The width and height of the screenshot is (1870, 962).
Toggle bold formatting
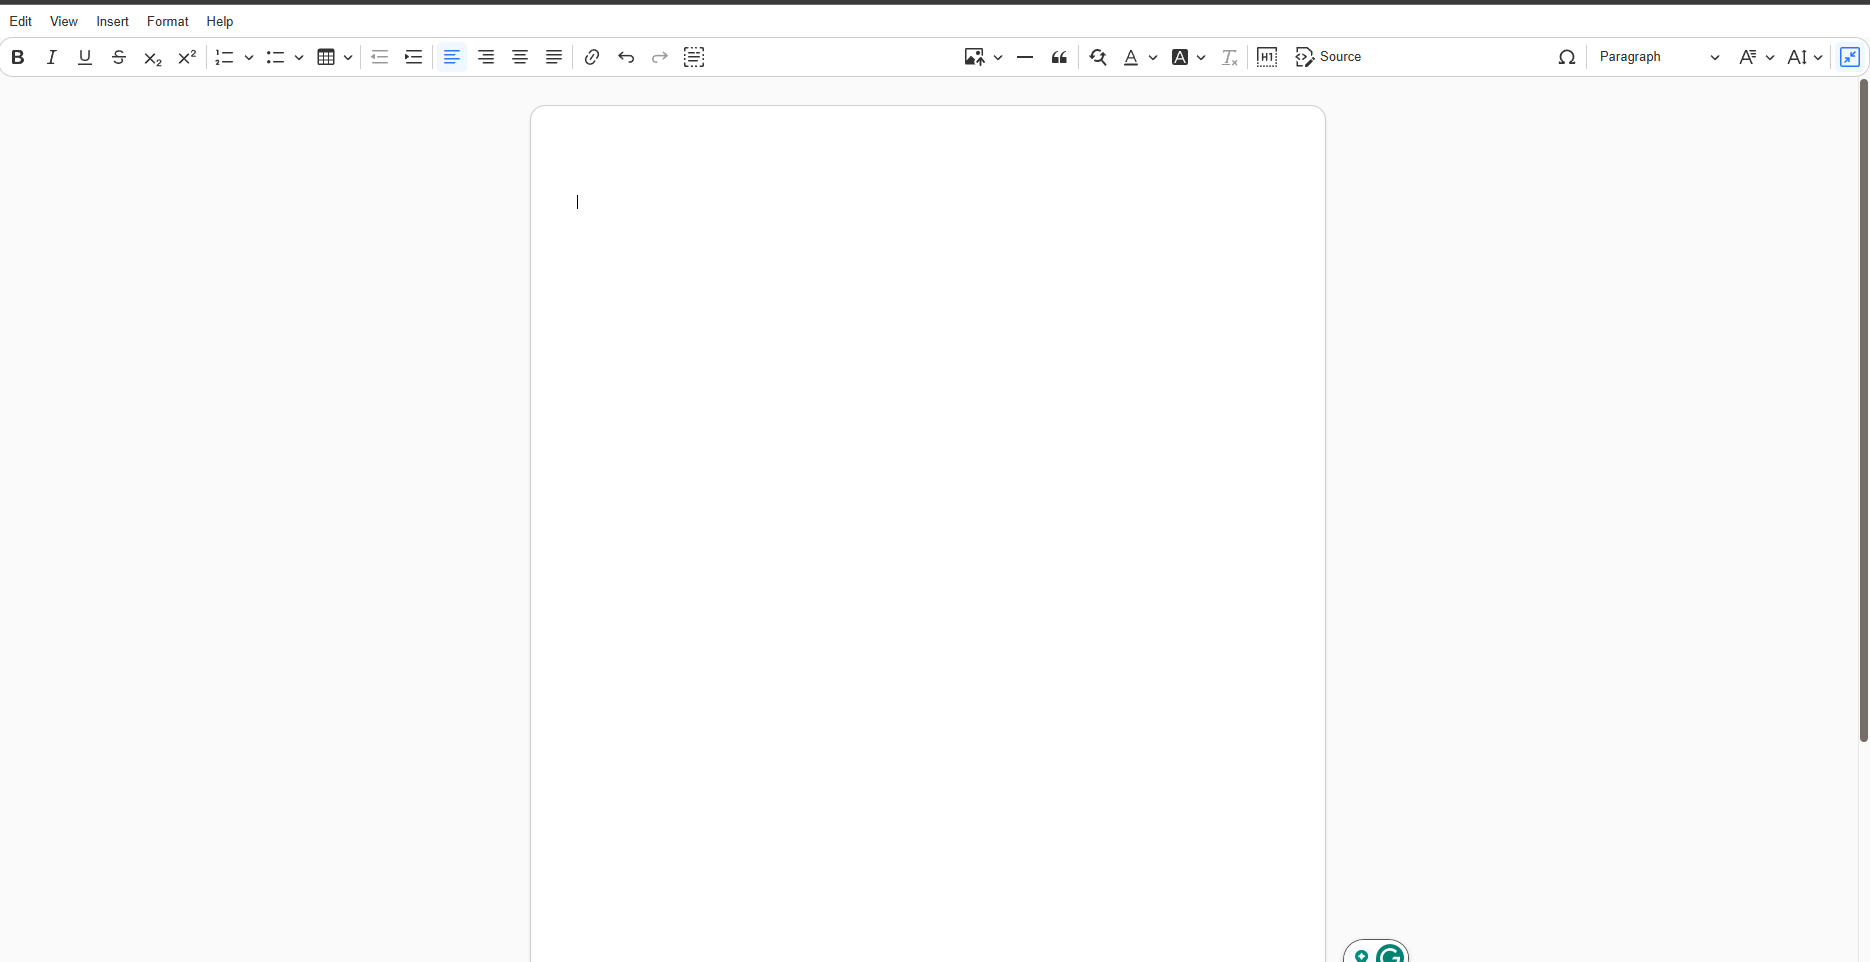pos(17,57)
